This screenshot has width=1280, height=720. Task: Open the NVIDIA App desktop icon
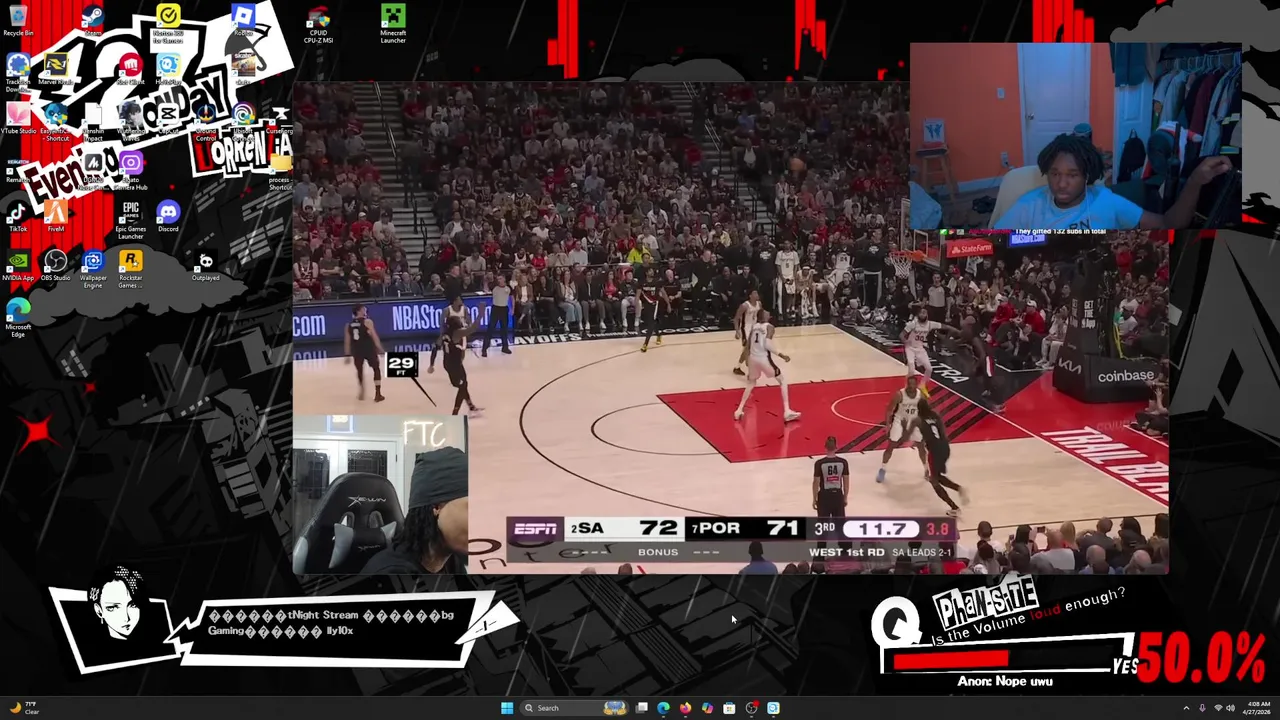[x=18, y=265]
